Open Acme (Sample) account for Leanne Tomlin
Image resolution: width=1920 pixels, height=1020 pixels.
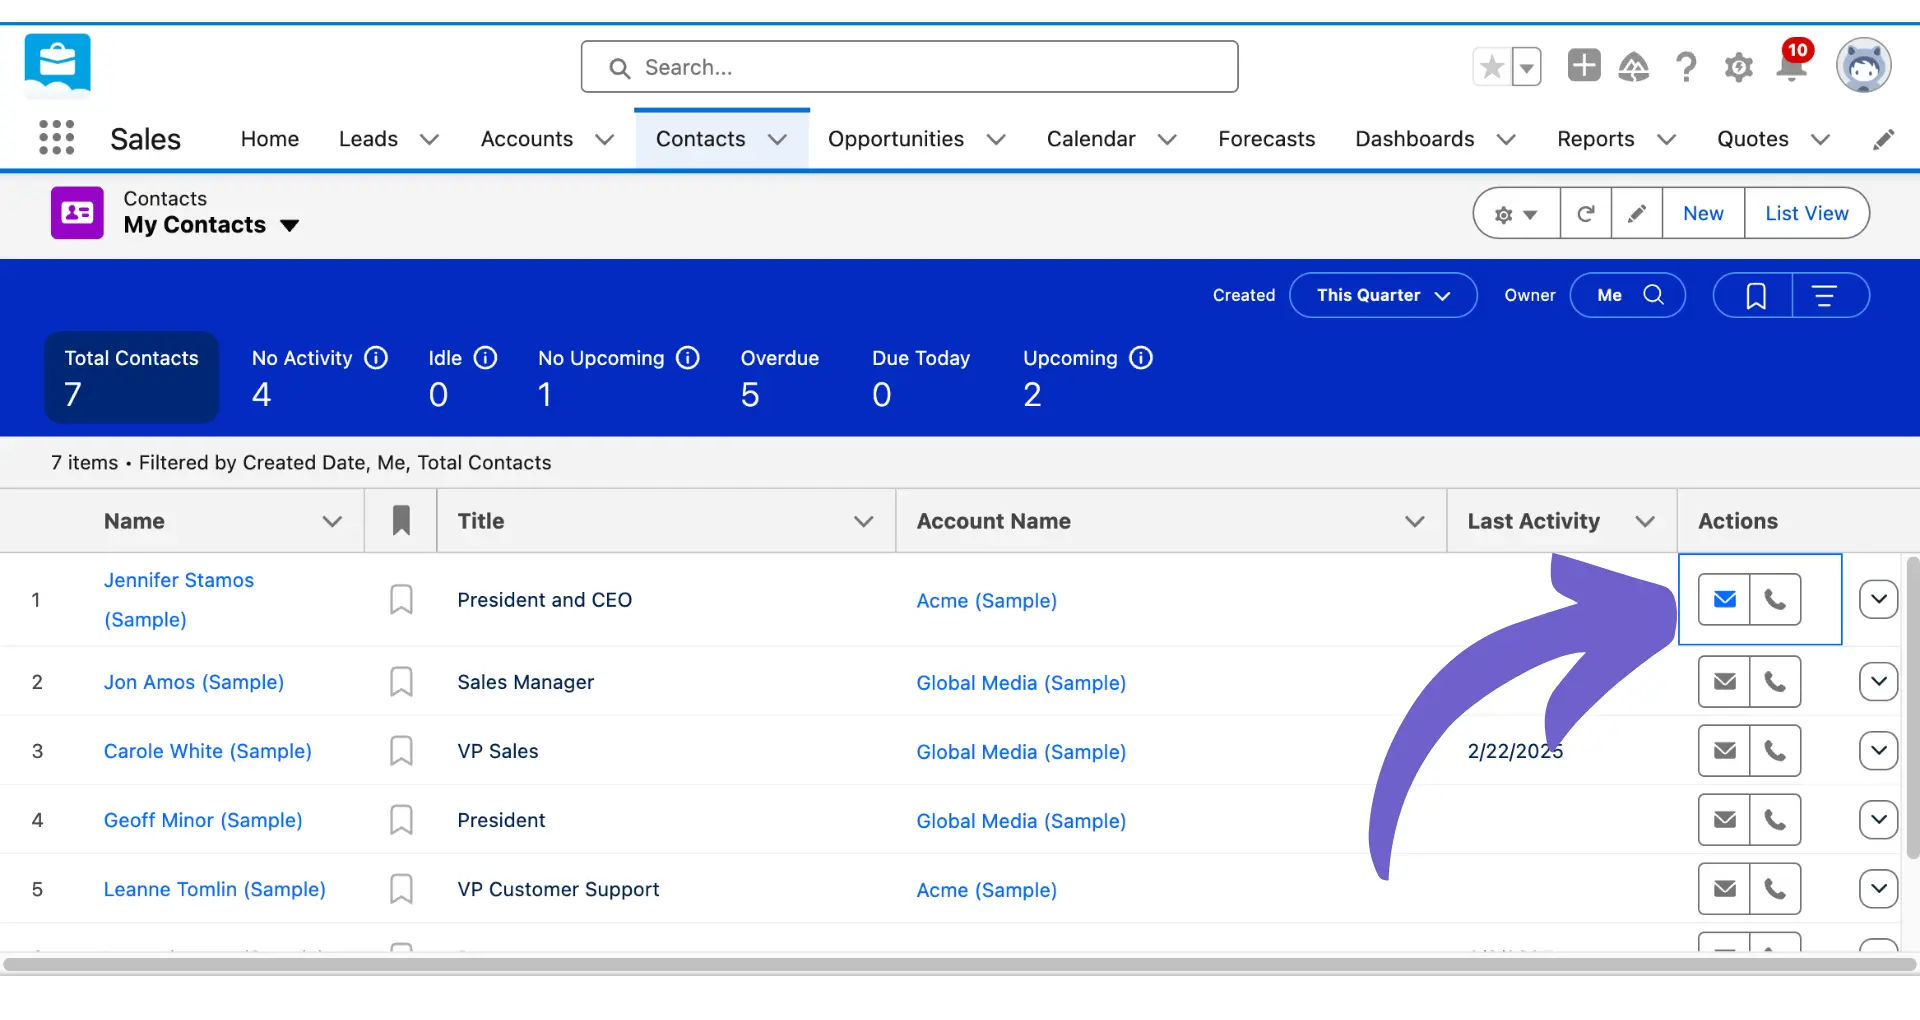click(x=986, y=889)
